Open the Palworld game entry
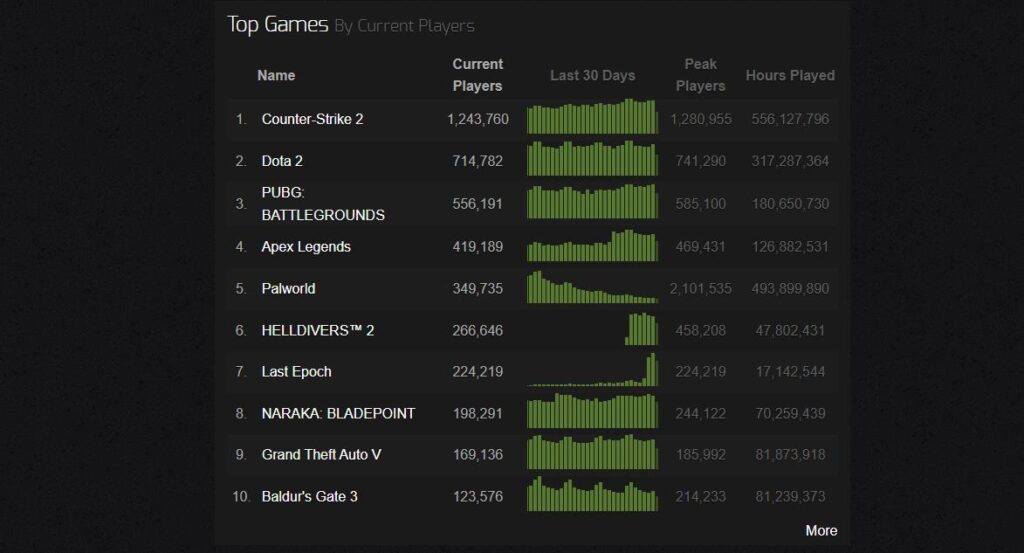 point(288,288)
